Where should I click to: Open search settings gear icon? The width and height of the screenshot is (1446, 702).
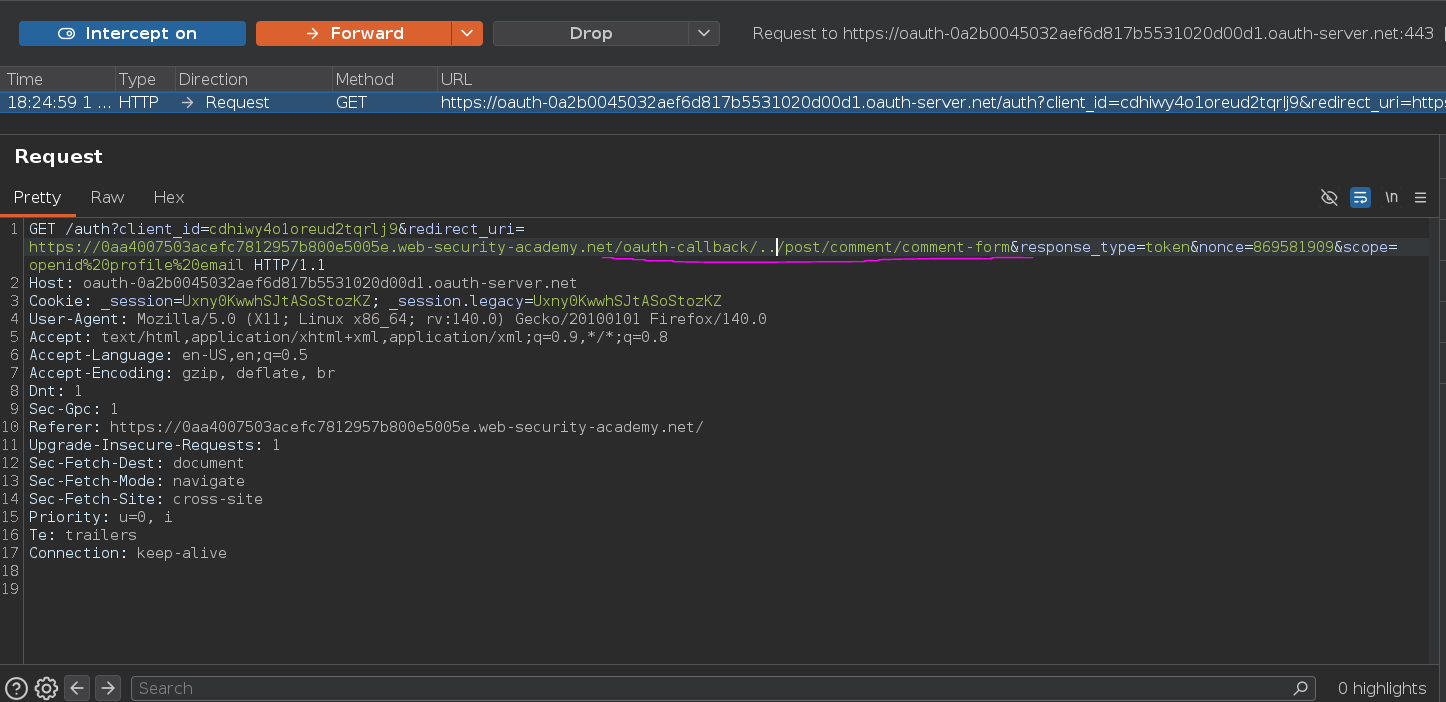[46, 688]
